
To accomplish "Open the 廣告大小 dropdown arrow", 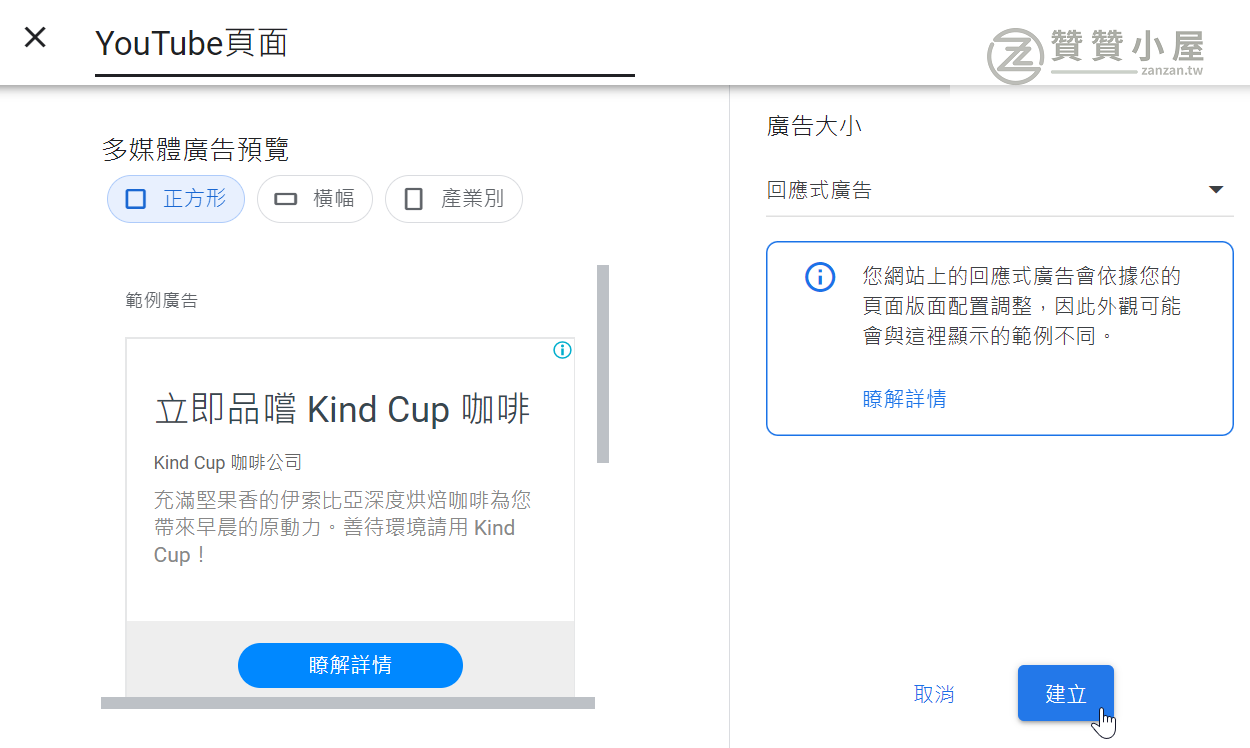I will pyautogui.click(x=1216, y=190).
